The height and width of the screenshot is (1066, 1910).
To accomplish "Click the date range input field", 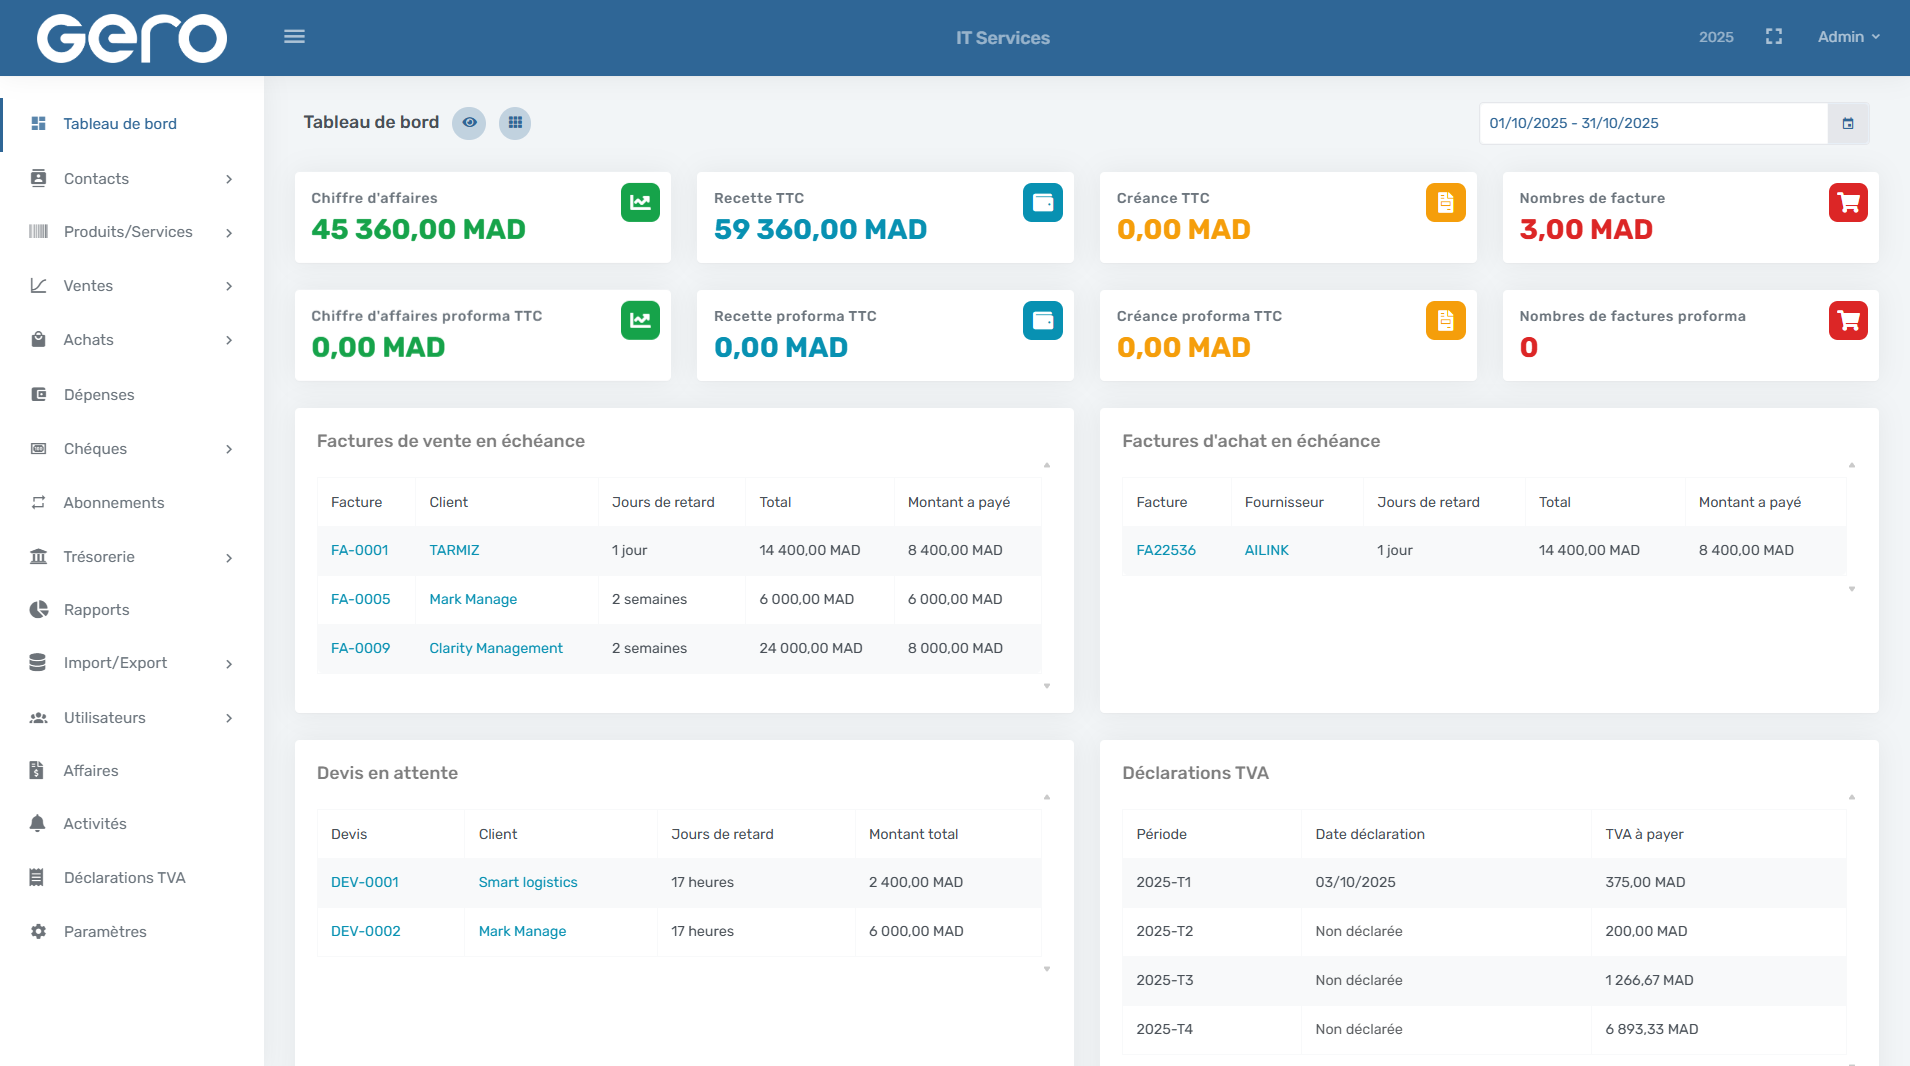I will point(1652,123).
